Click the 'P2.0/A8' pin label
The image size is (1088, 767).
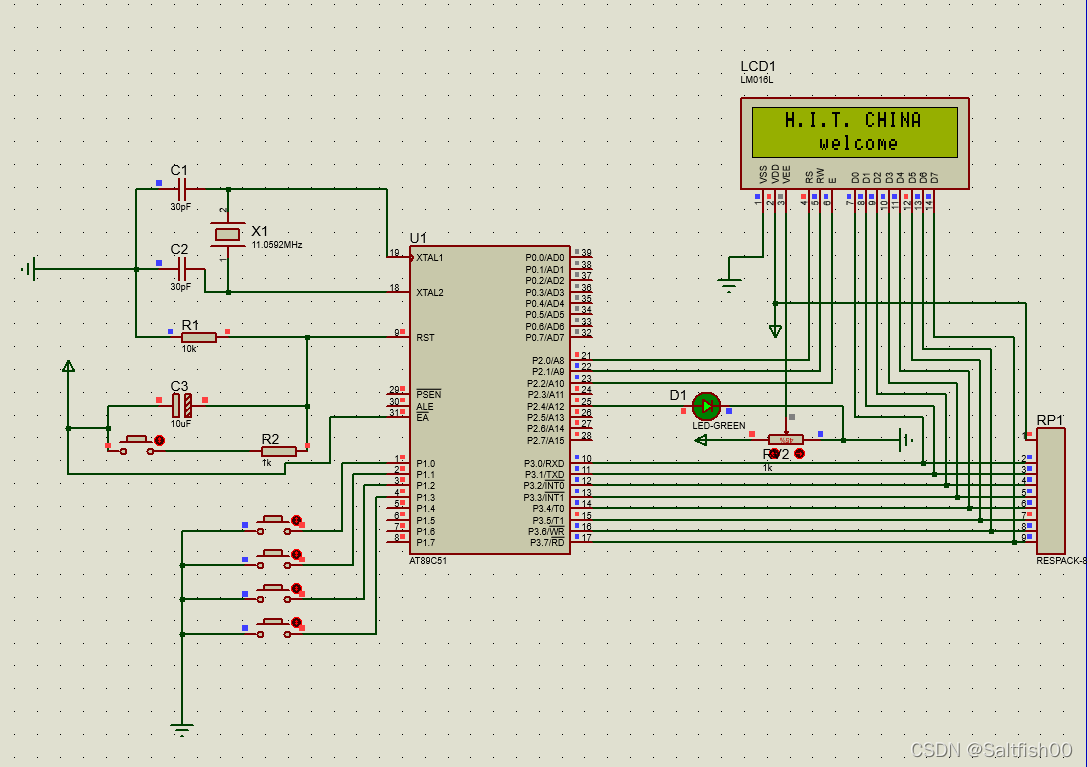point(548,360)
